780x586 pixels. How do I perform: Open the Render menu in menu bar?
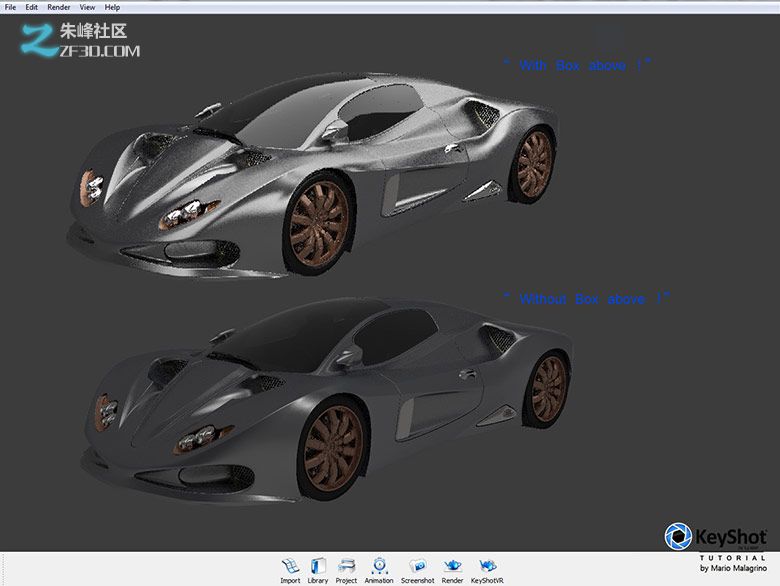click(59, 7)
